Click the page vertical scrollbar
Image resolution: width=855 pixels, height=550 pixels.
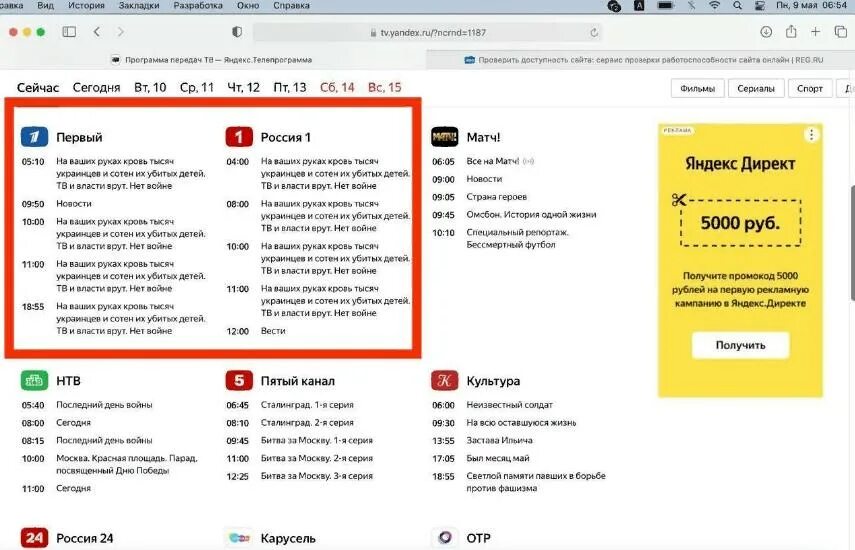coord(852,243)
